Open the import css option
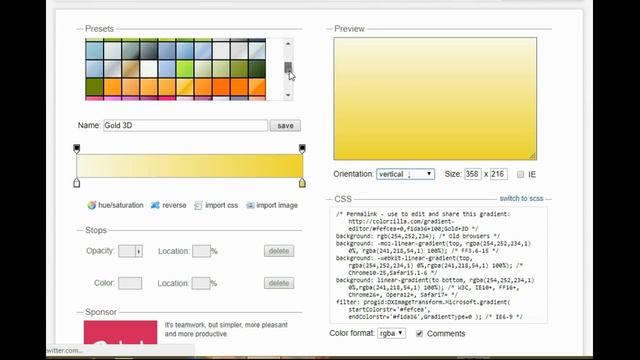The width and height of the screenshot is (640, 360). coord(216,205)
